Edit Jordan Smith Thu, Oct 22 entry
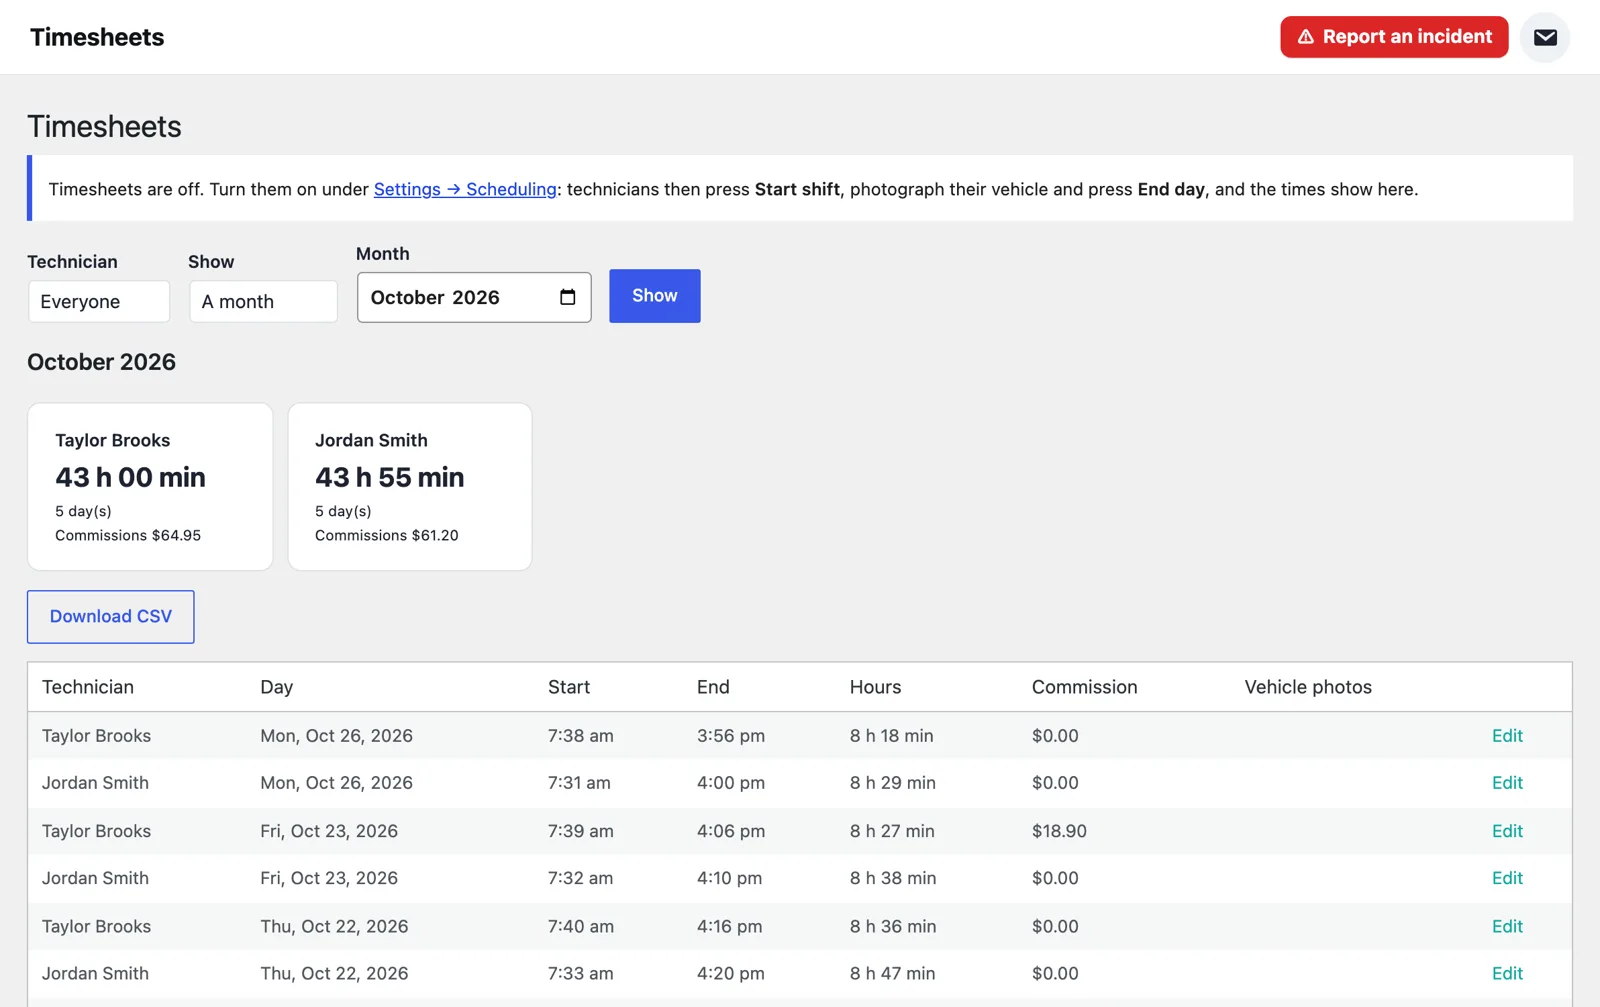Image resolution: width=1600 pixels, height=1007 pixels. point(1507,973)
